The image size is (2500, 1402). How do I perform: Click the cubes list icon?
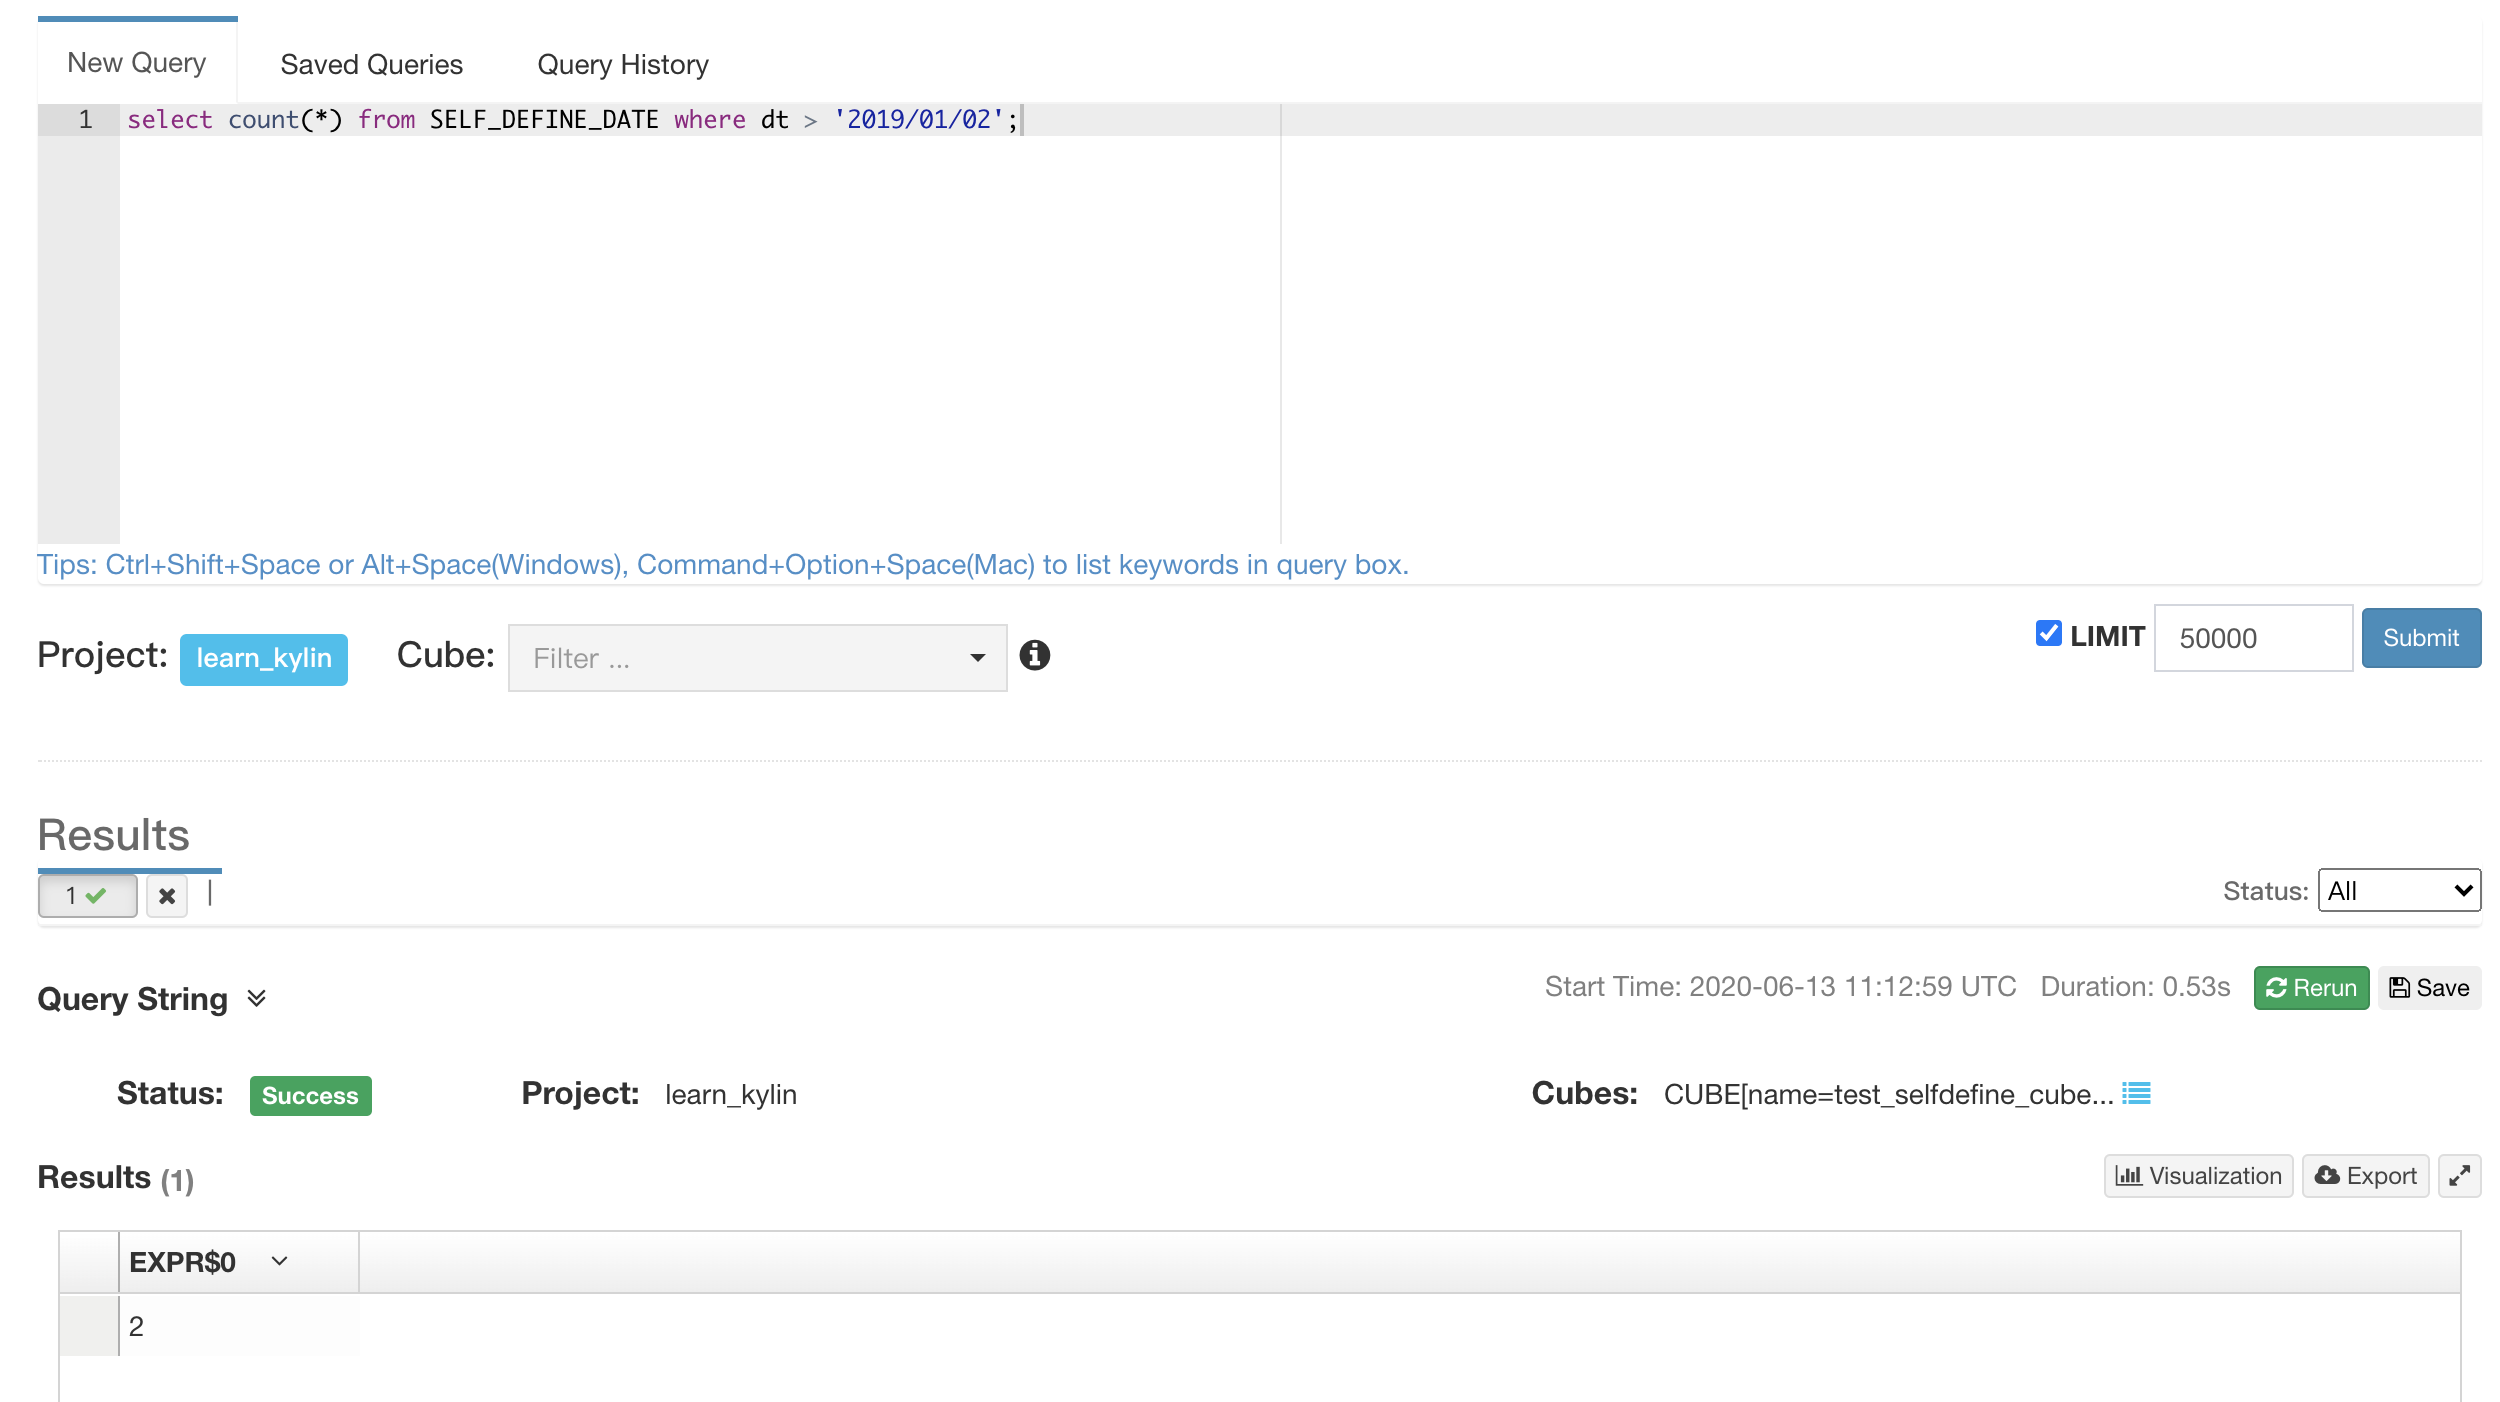click(2136, 1093)
